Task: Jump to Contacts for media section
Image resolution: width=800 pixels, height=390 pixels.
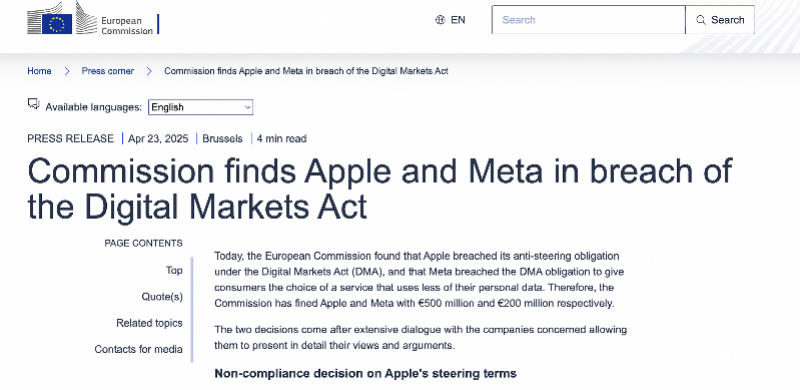Action: tap(138, 350)
